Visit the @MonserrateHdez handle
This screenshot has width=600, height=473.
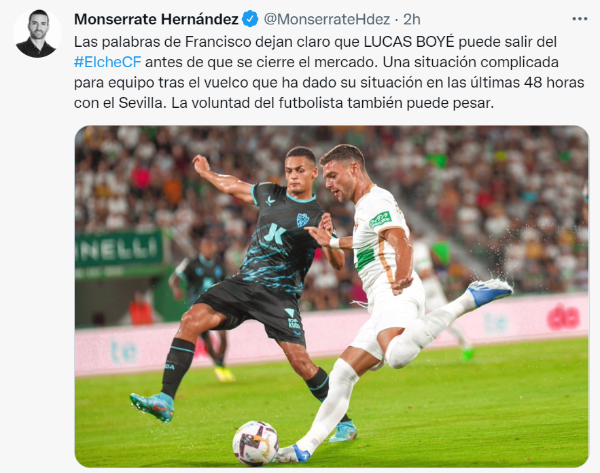327,19
